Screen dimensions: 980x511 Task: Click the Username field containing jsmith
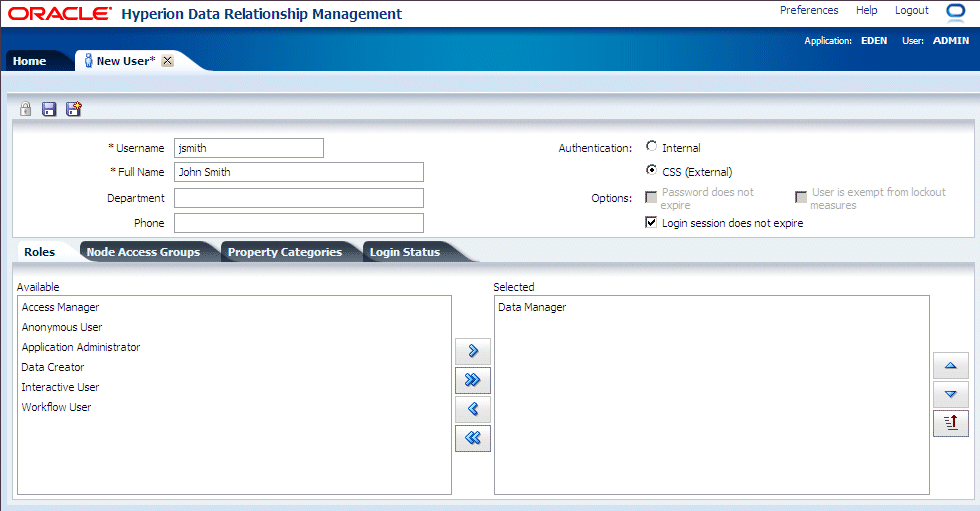click(249, 148)
